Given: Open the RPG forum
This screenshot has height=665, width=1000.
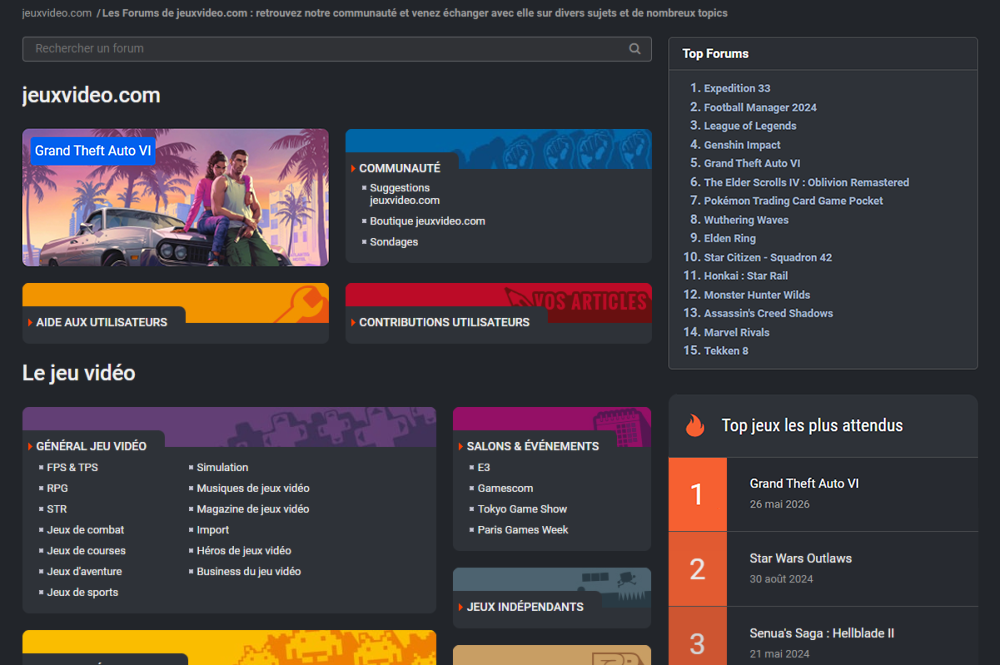Looking at the screenshot, I should pyautogui.click(x=57, y=488).
